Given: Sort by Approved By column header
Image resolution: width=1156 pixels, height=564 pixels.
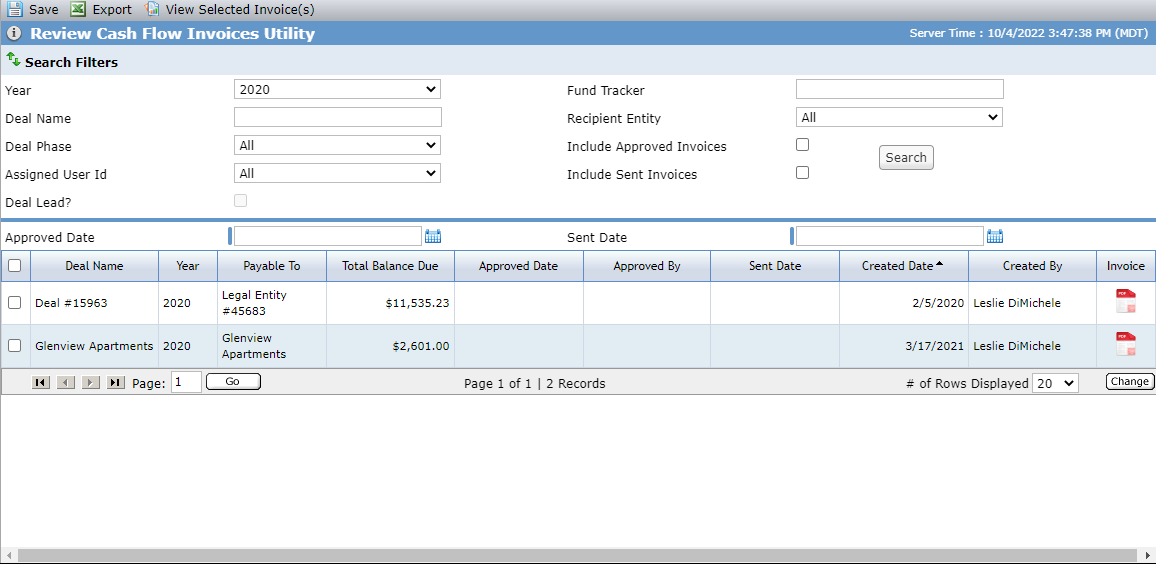Looking at the screenshot, I should [x=647, y=266].
